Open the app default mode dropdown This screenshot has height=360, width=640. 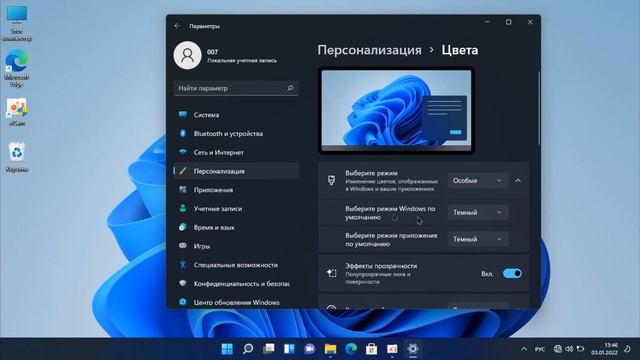coord(478,239)
